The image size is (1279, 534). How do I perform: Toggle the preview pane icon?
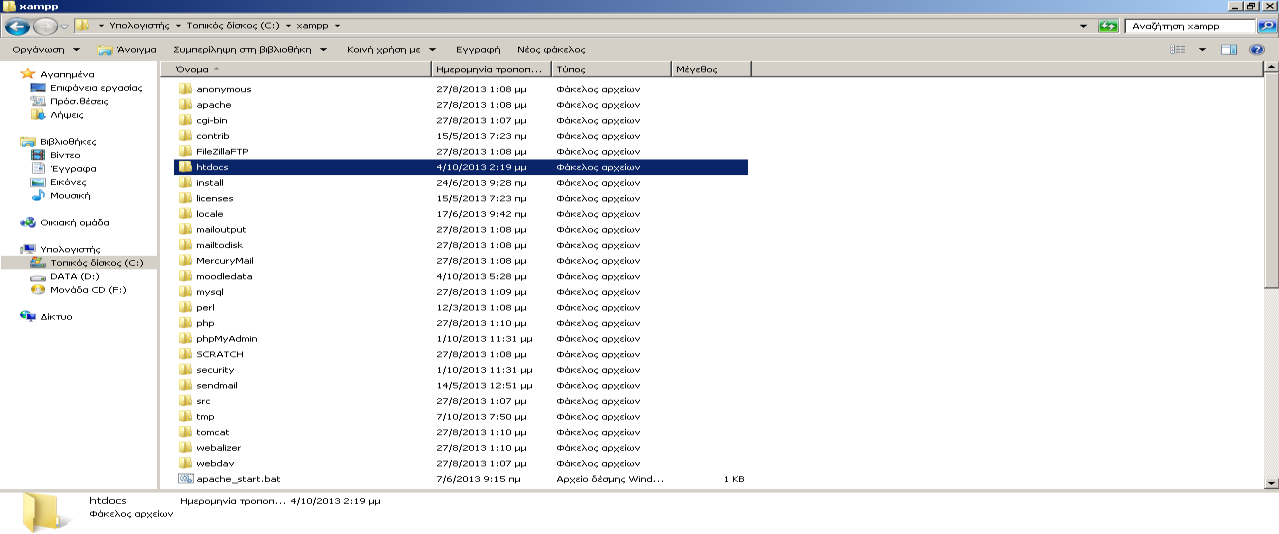(1229, 49)
